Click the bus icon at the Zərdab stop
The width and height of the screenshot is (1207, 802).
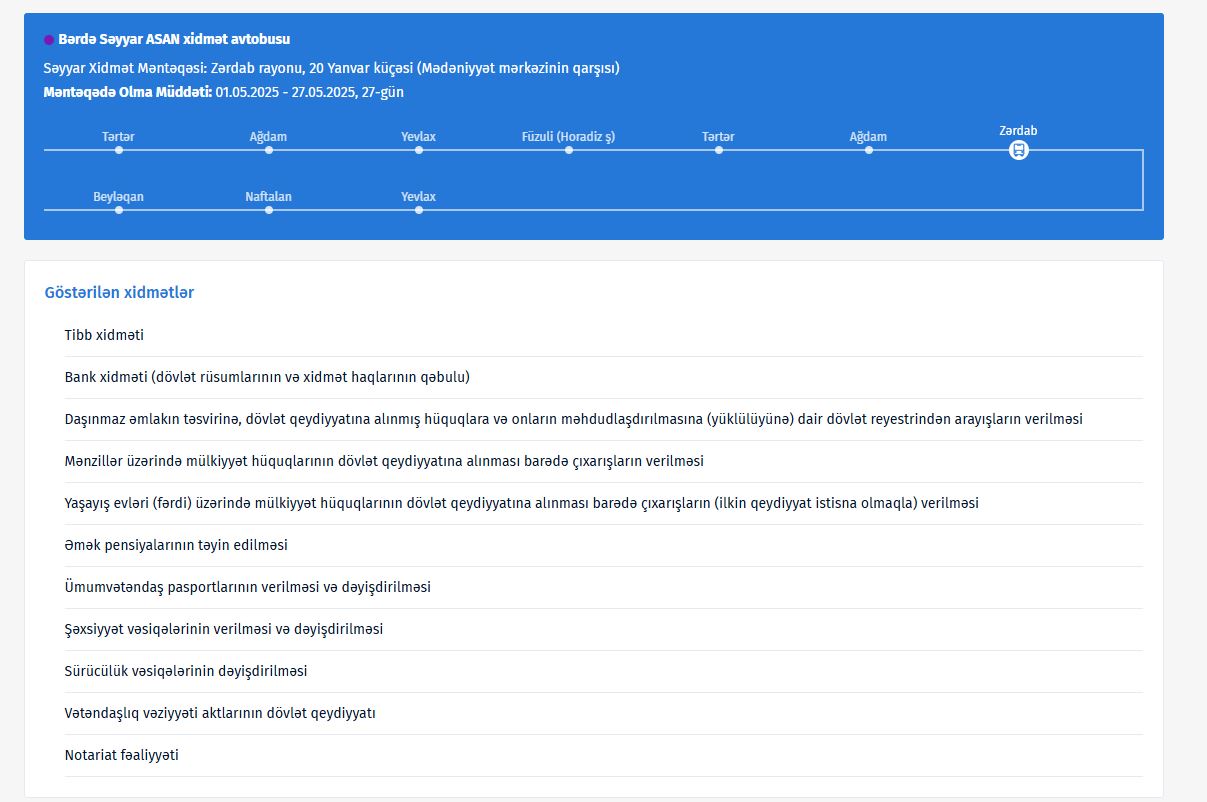pos(1018,150)
